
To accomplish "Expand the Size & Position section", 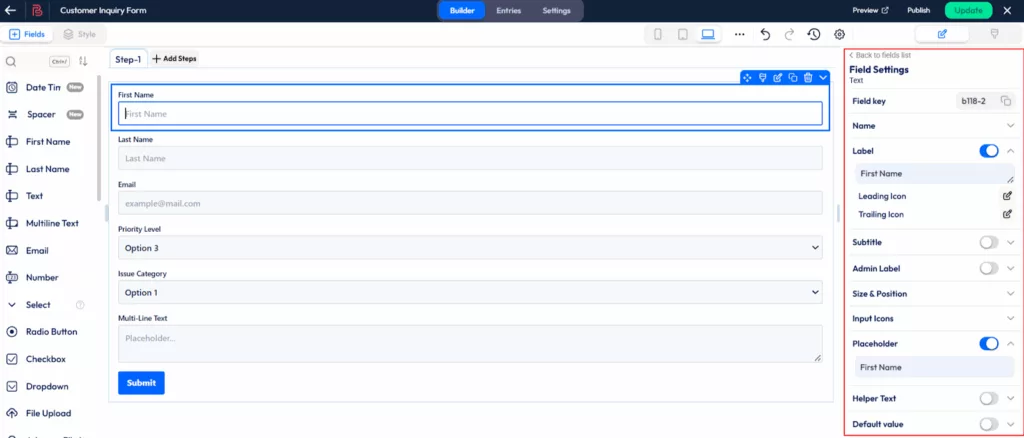I will click(x=1010, y=294).
